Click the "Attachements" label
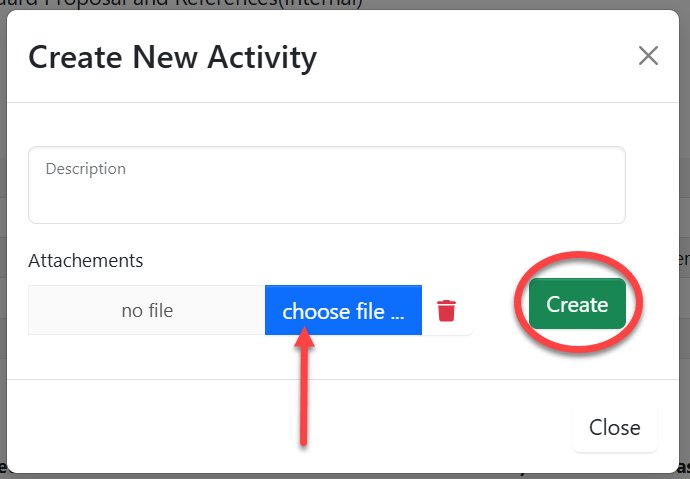The height and width of the screenshot is (479, 690). pos(86,261)
